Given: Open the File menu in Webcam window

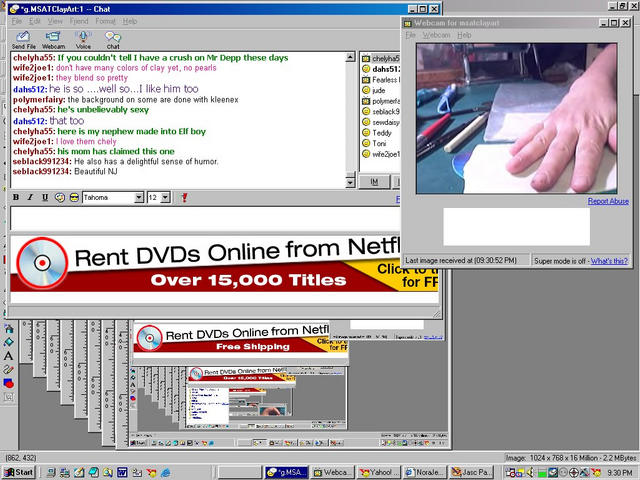Looking at the screenshot, I should pyautogui.click(x=411, y=35).
